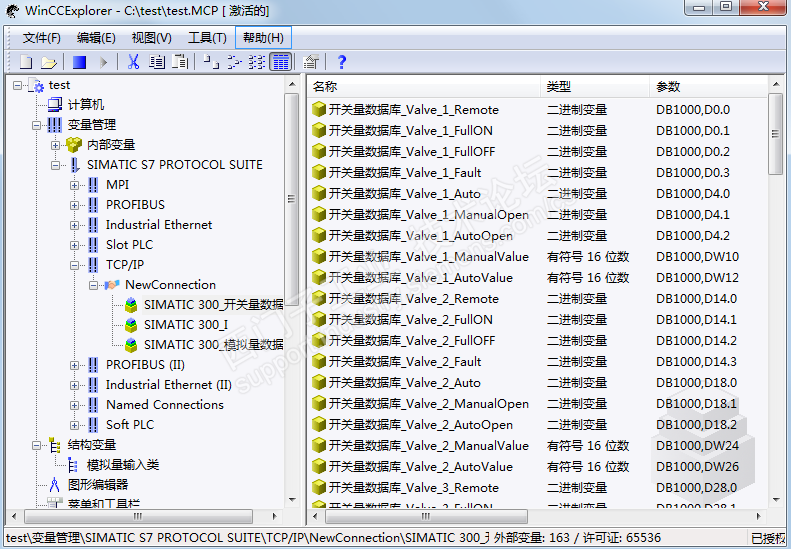Screen dimensions: 791x549
Task: Click the tree pane horizontal scrollbar thumb
Action: [x=138, y=516]
